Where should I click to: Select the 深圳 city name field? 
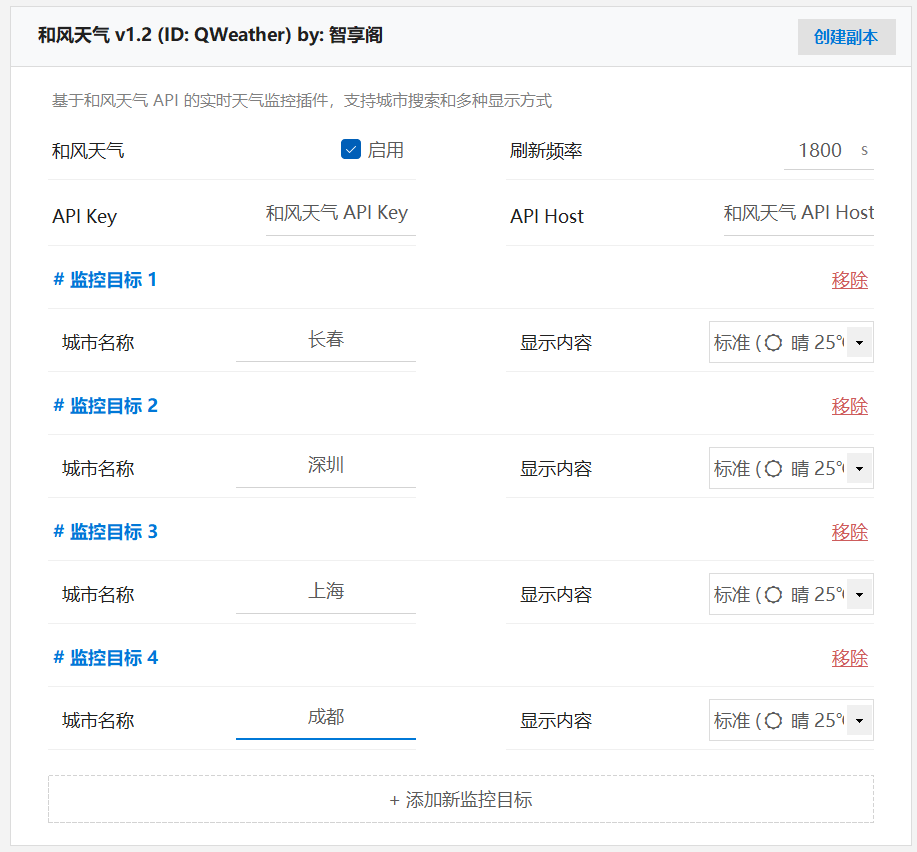tap(326, 466)
